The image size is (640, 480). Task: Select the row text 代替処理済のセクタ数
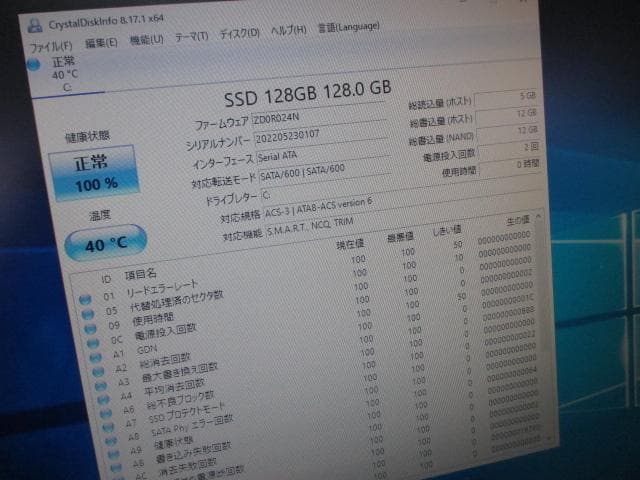point(177,301)
